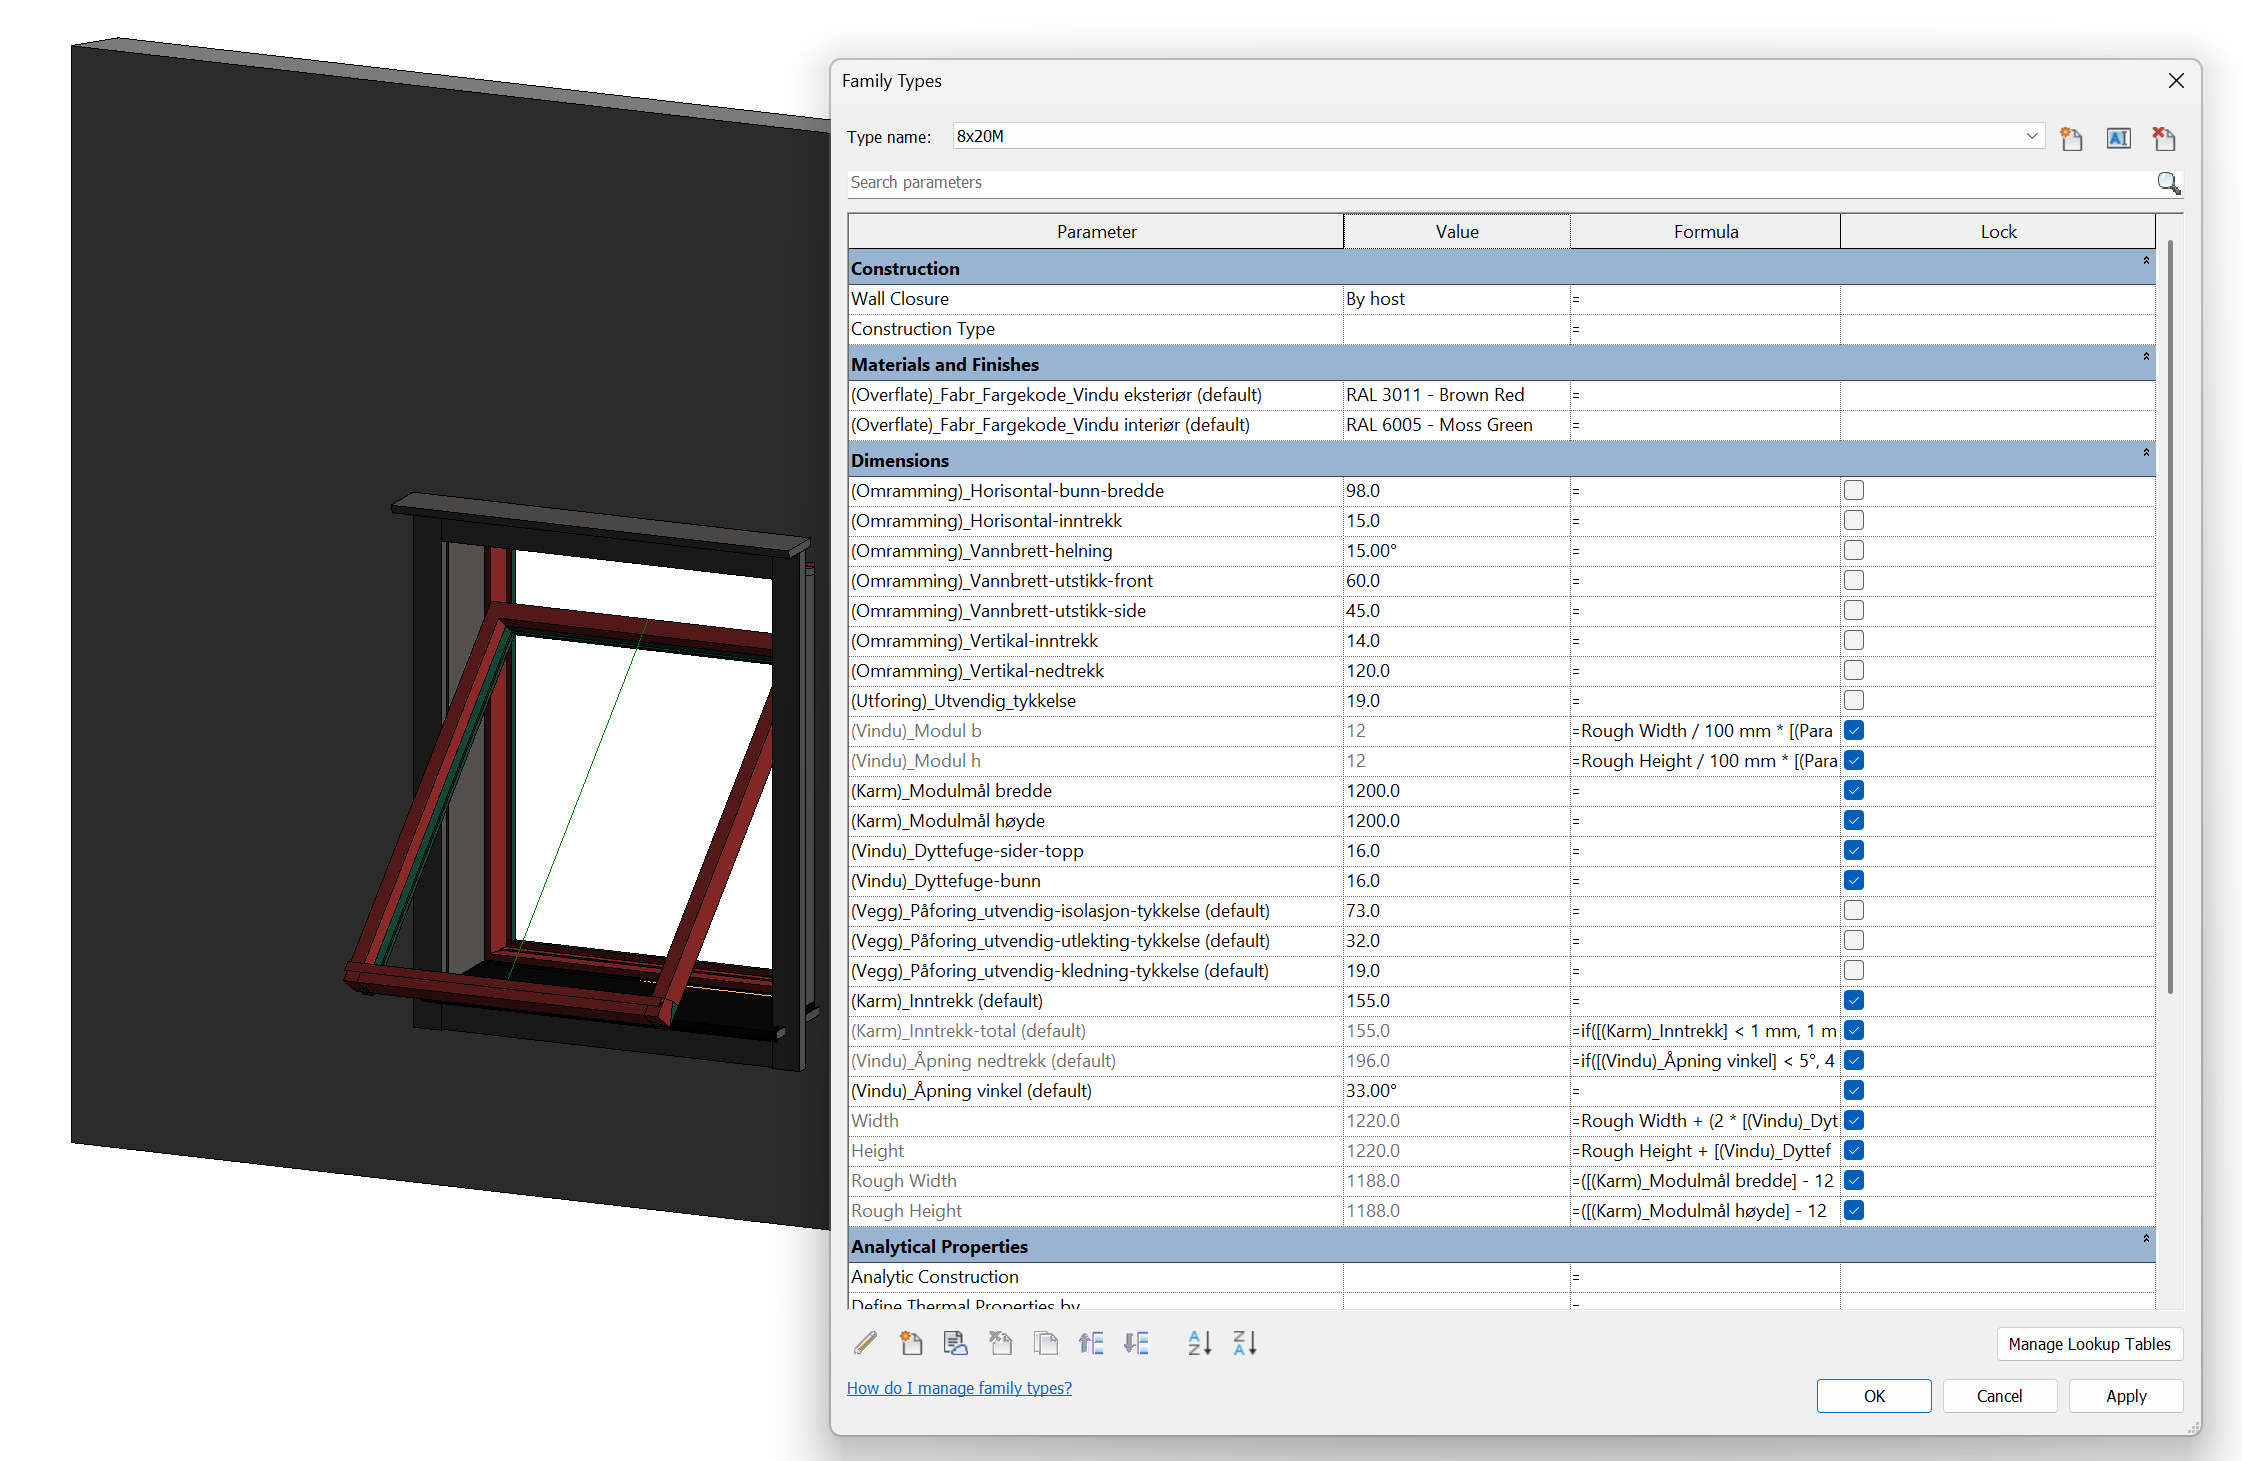Image resolution: width=2242 pixels, height=1461 pixels.
Task: Sort parameters in descending Z-A order
Action: coord(1245,1343)
